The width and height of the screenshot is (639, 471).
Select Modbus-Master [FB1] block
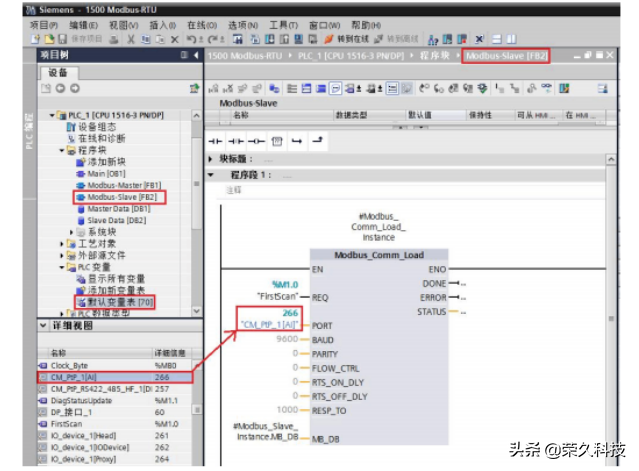coord(124,185)
